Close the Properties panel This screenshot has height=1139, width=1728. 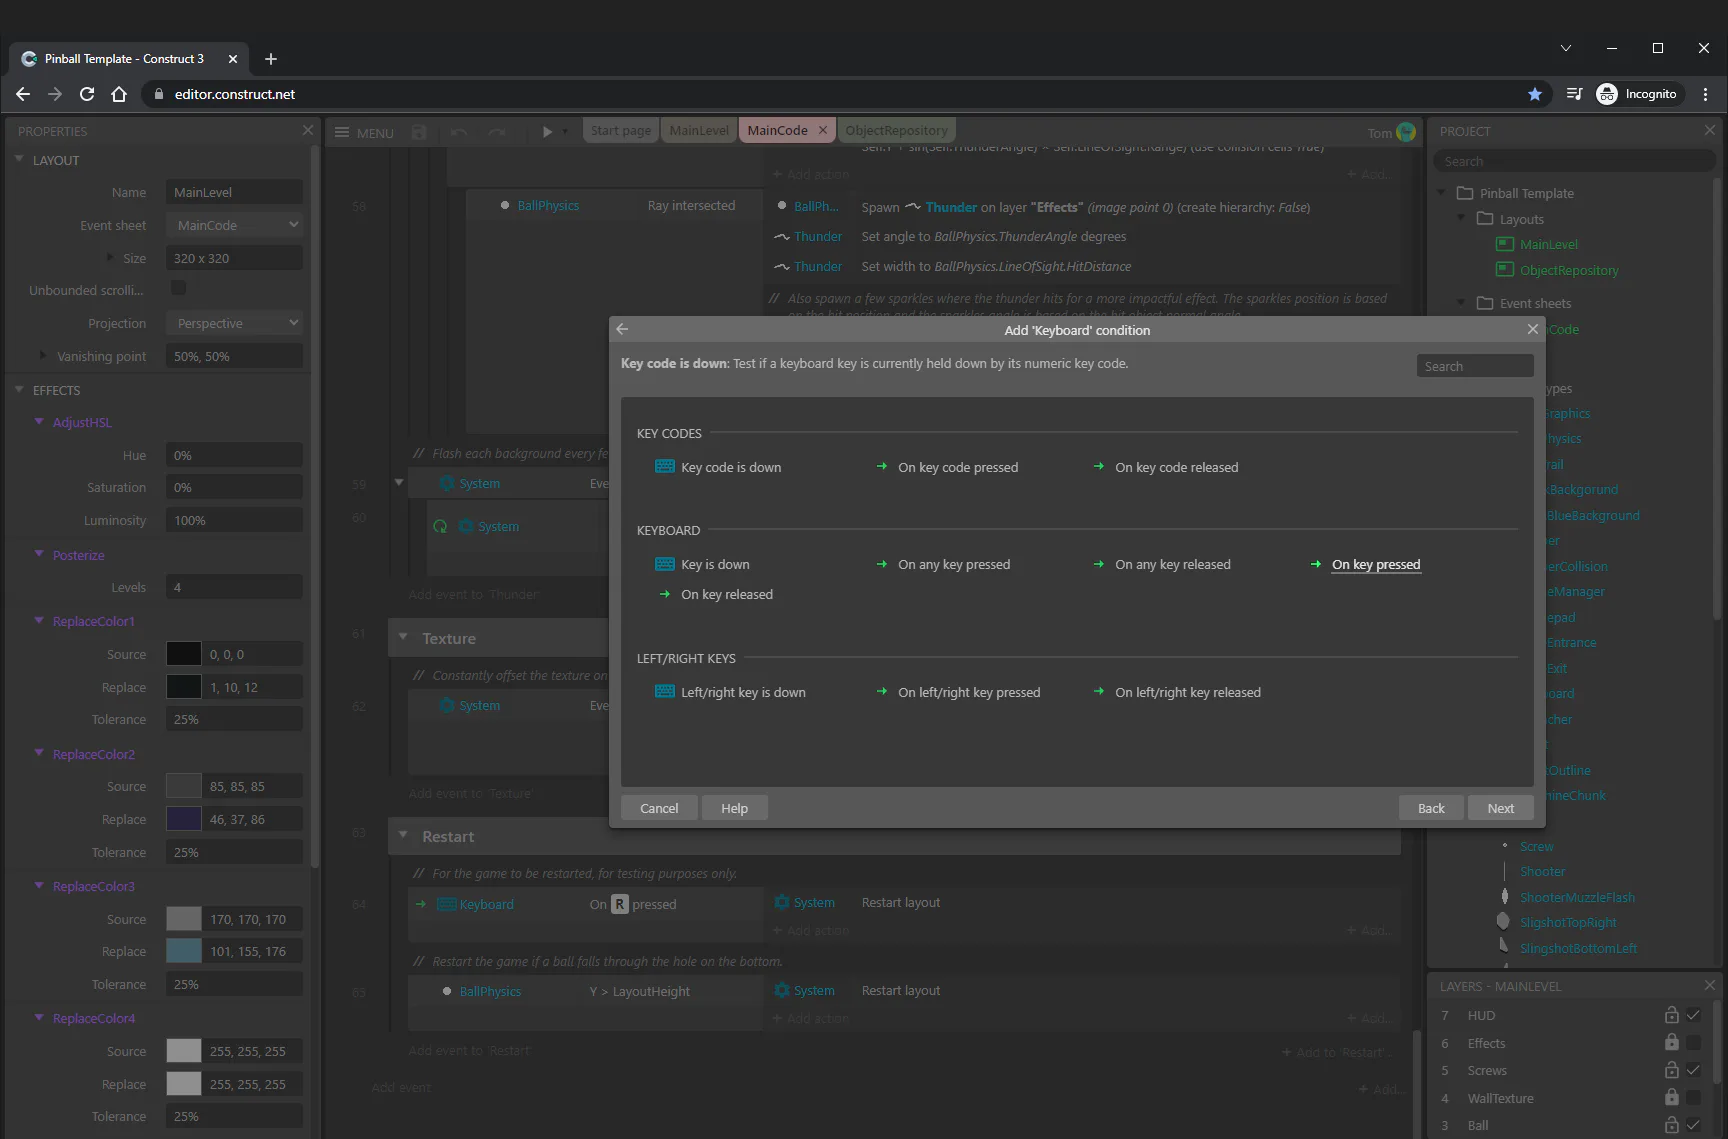coord(308,130)
